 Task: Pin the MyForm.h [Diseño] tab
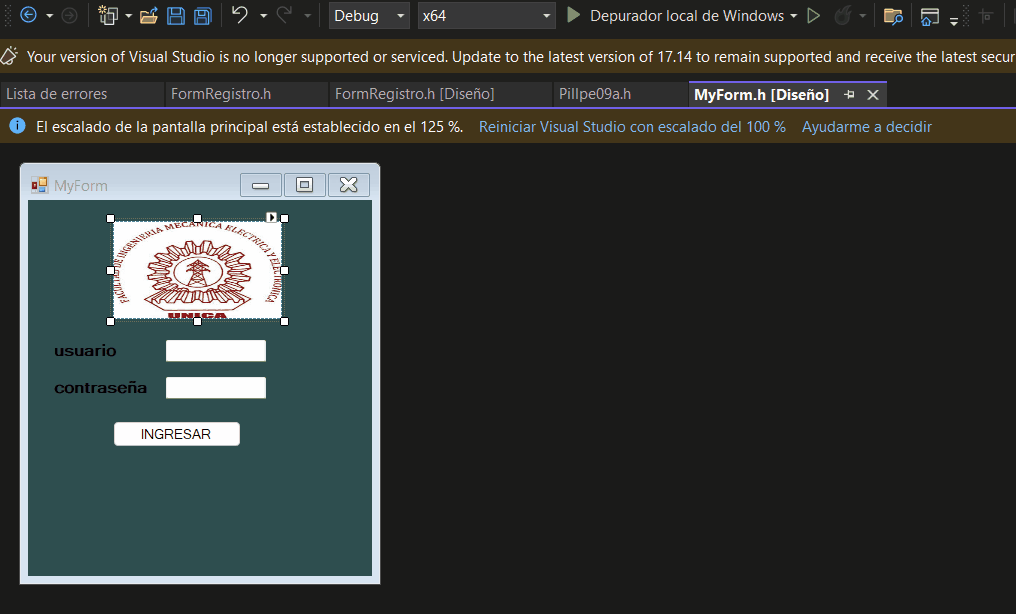pyautogui.click(x=849, y=95)
